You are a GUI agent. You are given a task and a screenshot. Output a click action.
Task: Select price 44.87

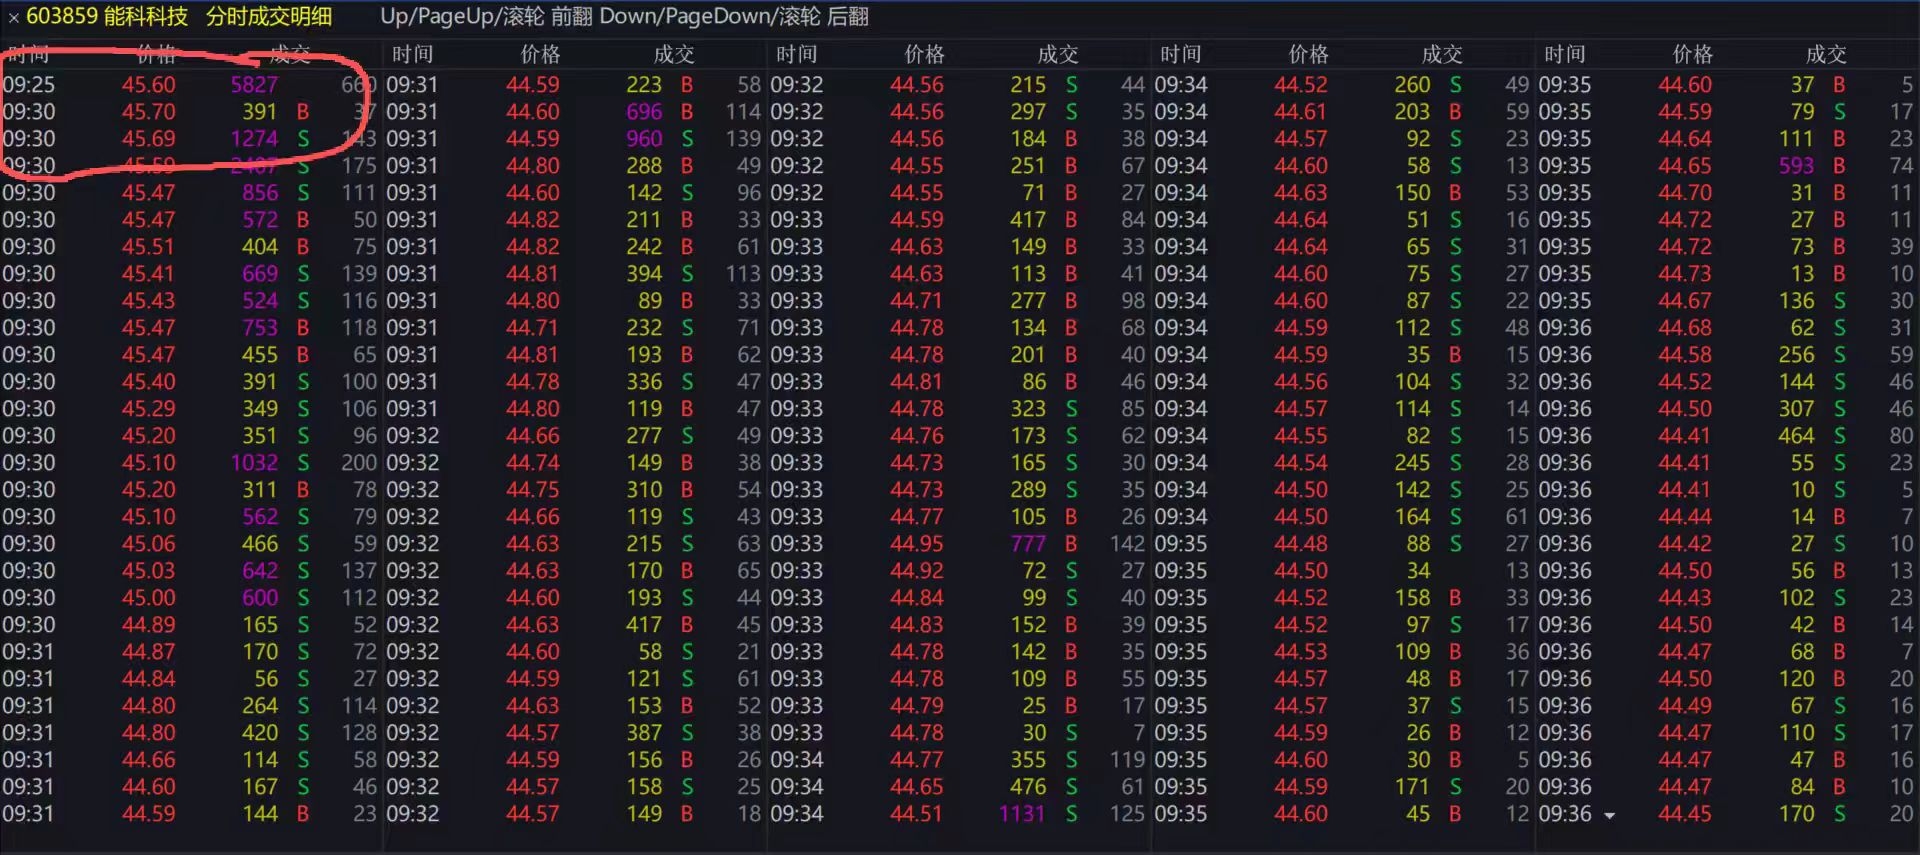click(148, 652)
